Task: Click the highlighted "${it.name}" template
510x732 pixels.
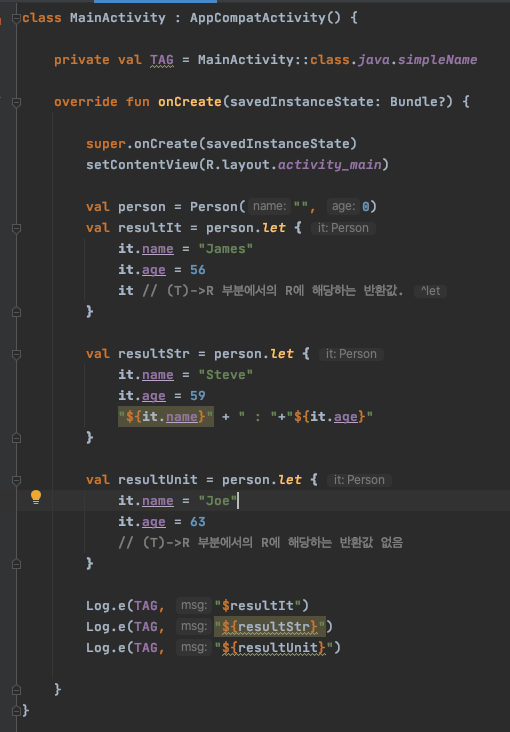Action: [x=166, y=417]
